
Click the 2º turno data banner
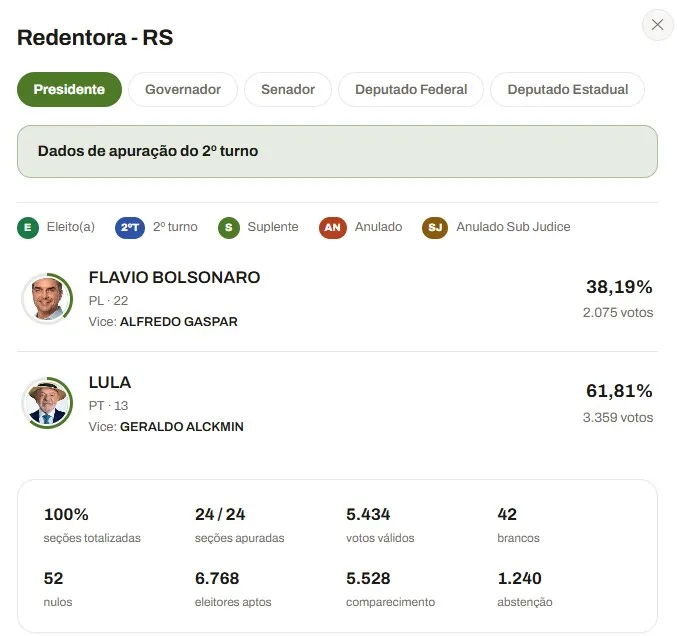point(337,151)
